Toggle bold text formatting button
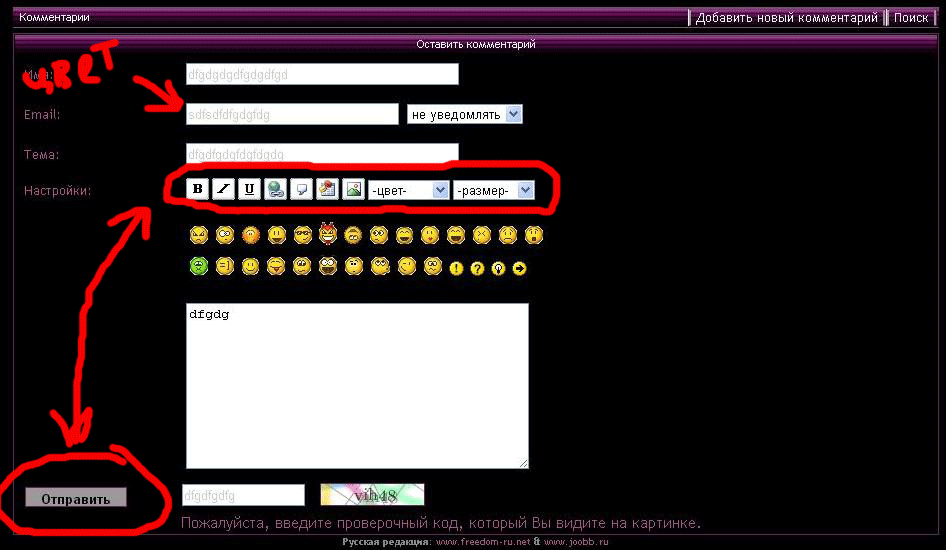Viewport: 946px width, 550px height. 197,189
